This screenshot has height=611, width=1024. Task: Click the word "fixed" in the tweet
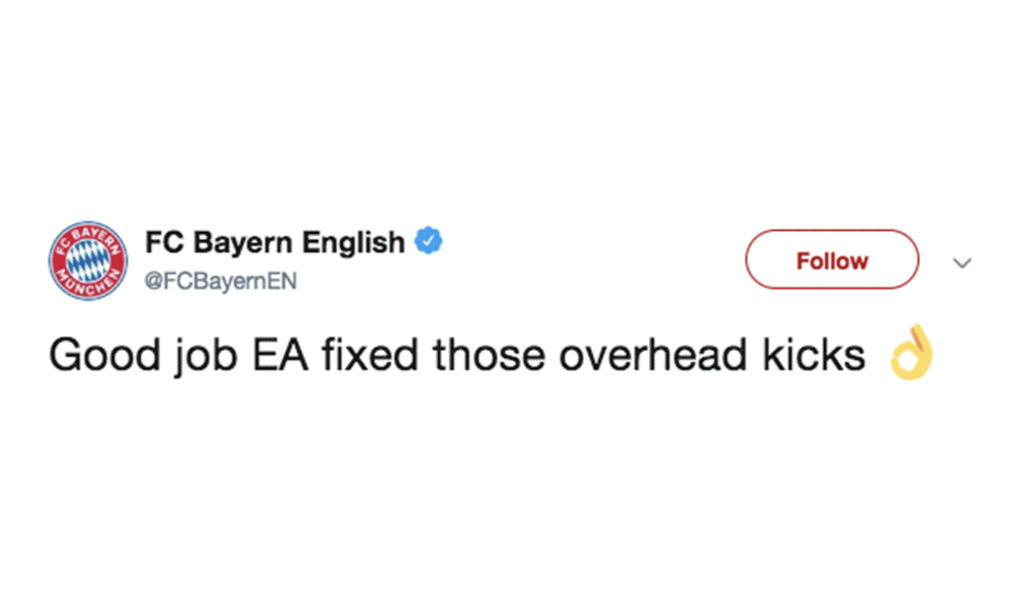point(370,355)
